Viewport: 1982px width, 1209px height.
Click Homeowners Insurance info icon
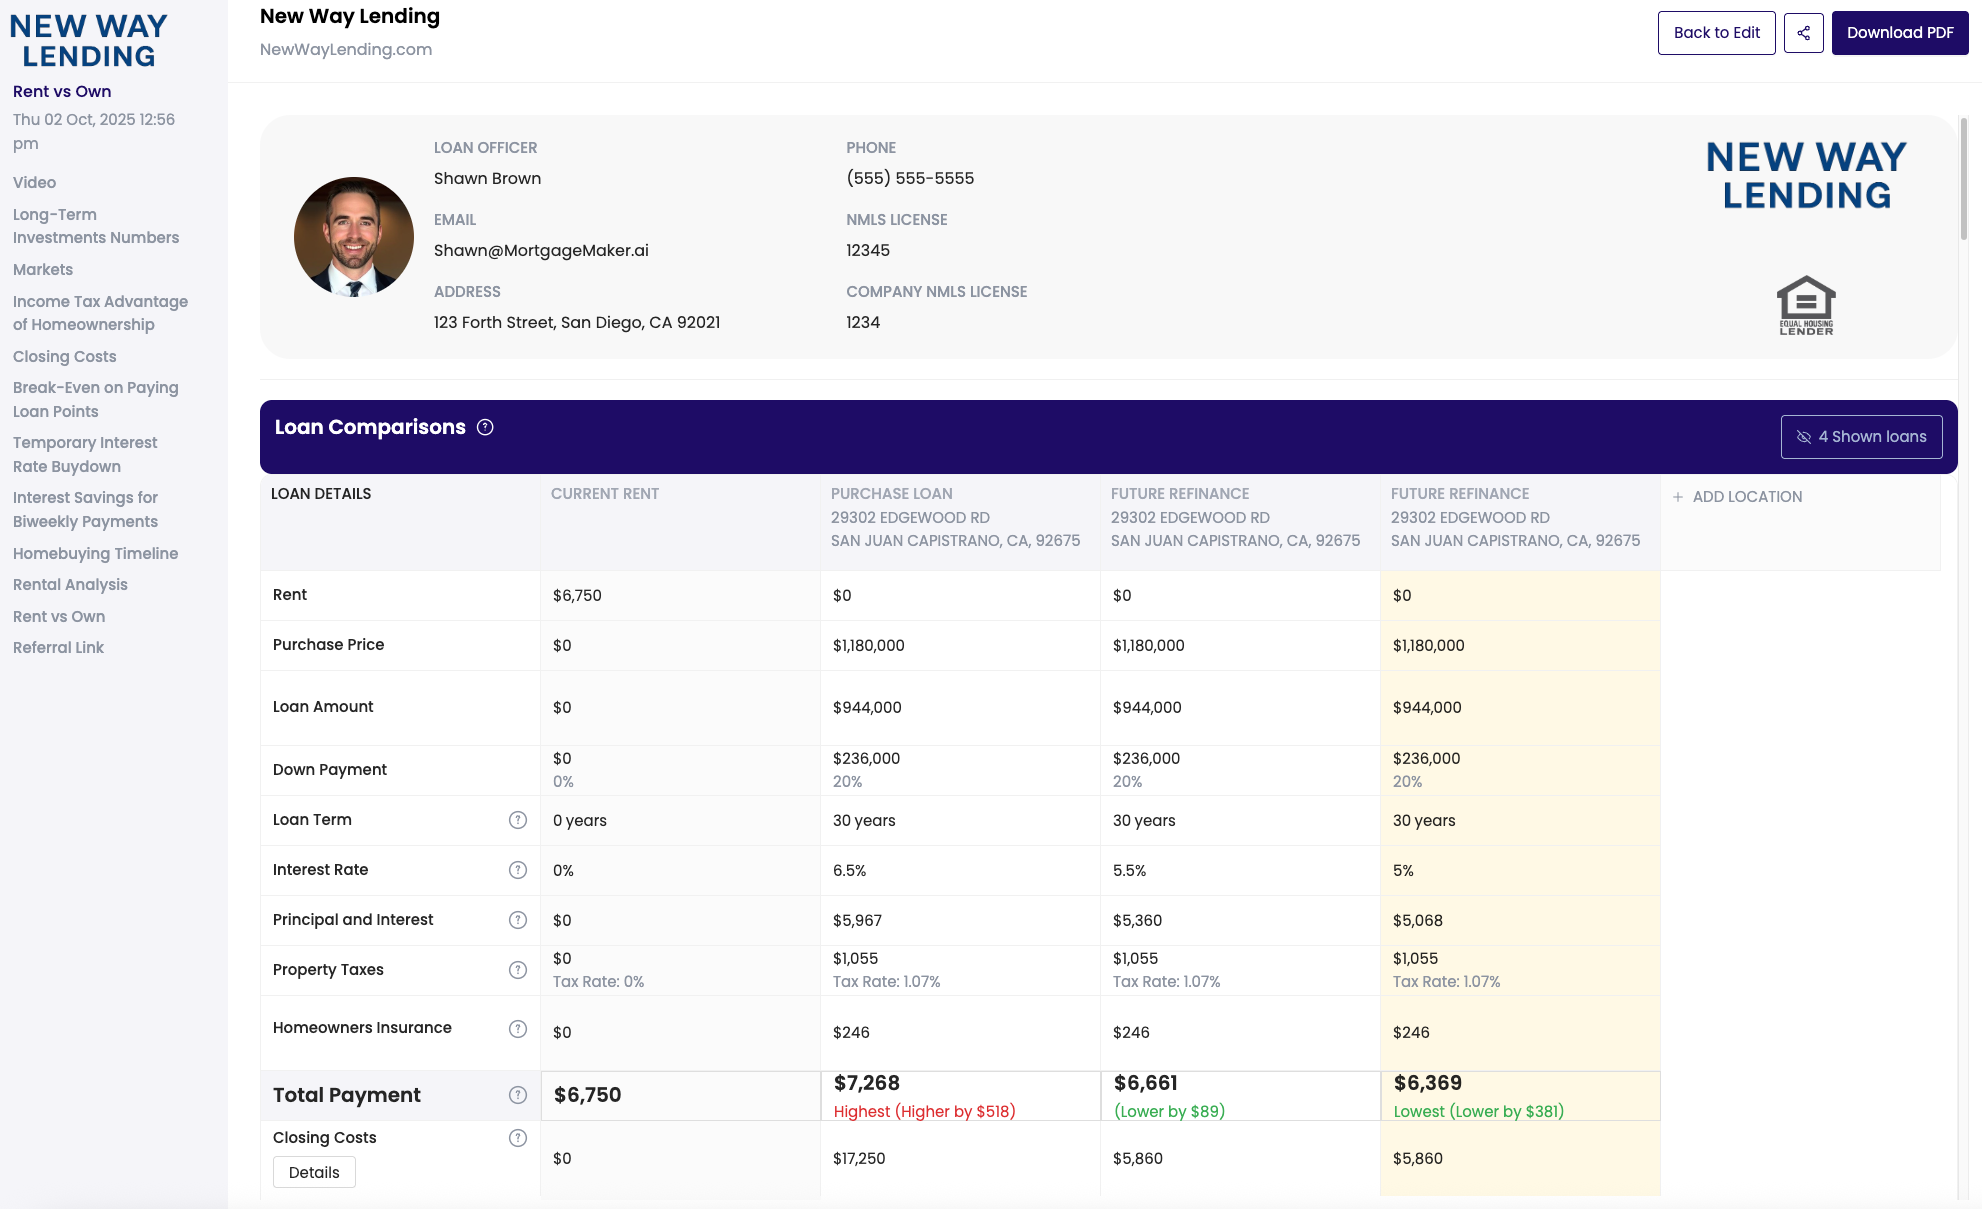click(517, 1029)
